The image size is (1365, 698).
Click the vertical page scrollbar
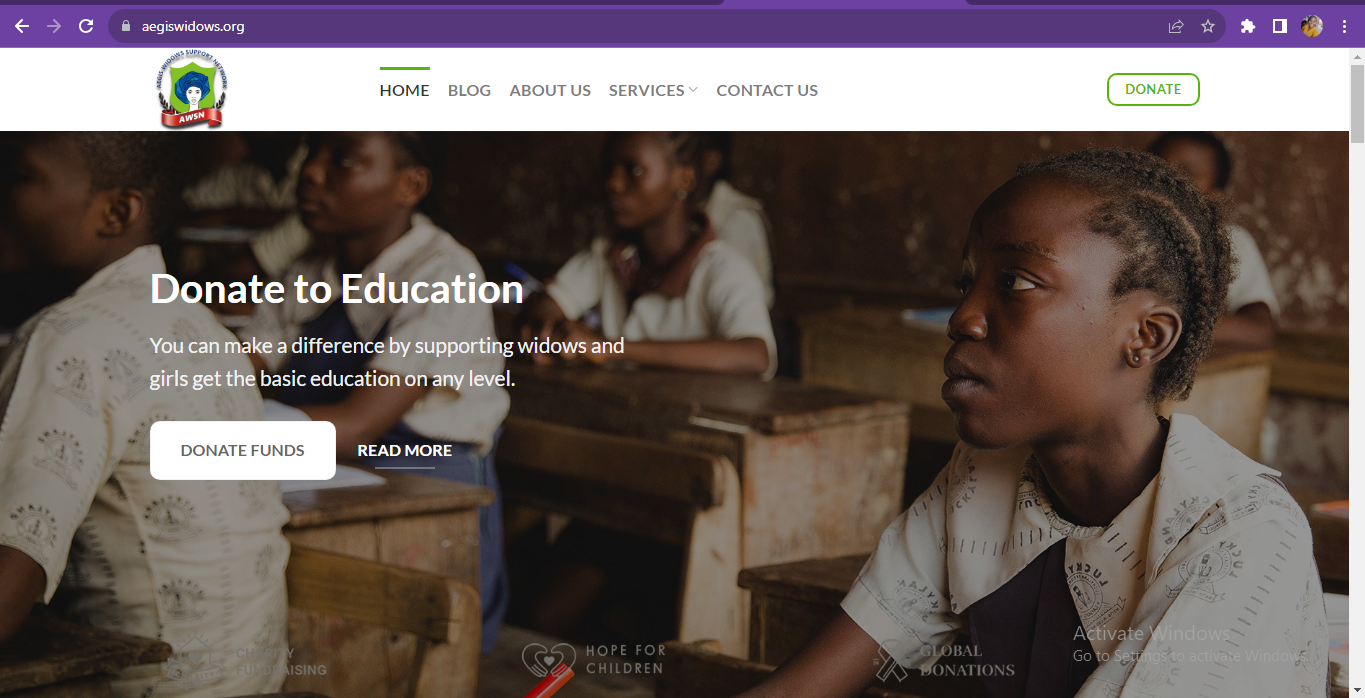coord(1357,373)
